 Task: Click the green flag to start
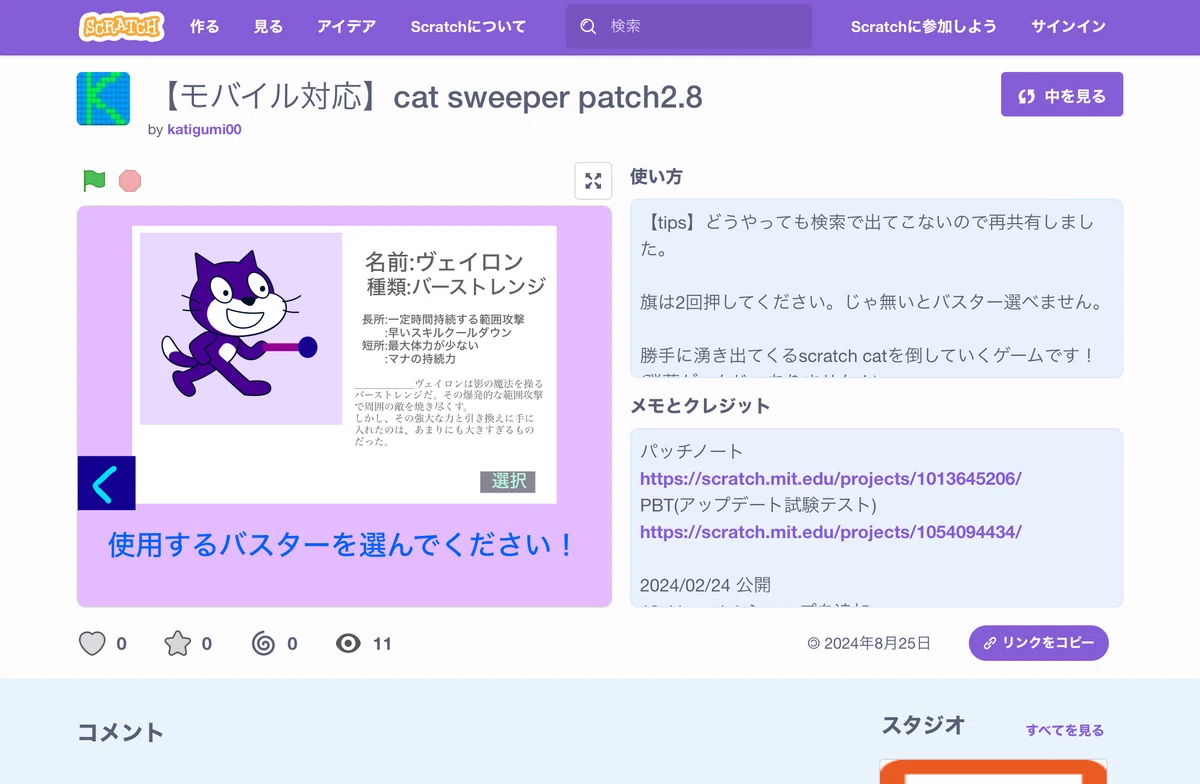click(x=94, y=180)
